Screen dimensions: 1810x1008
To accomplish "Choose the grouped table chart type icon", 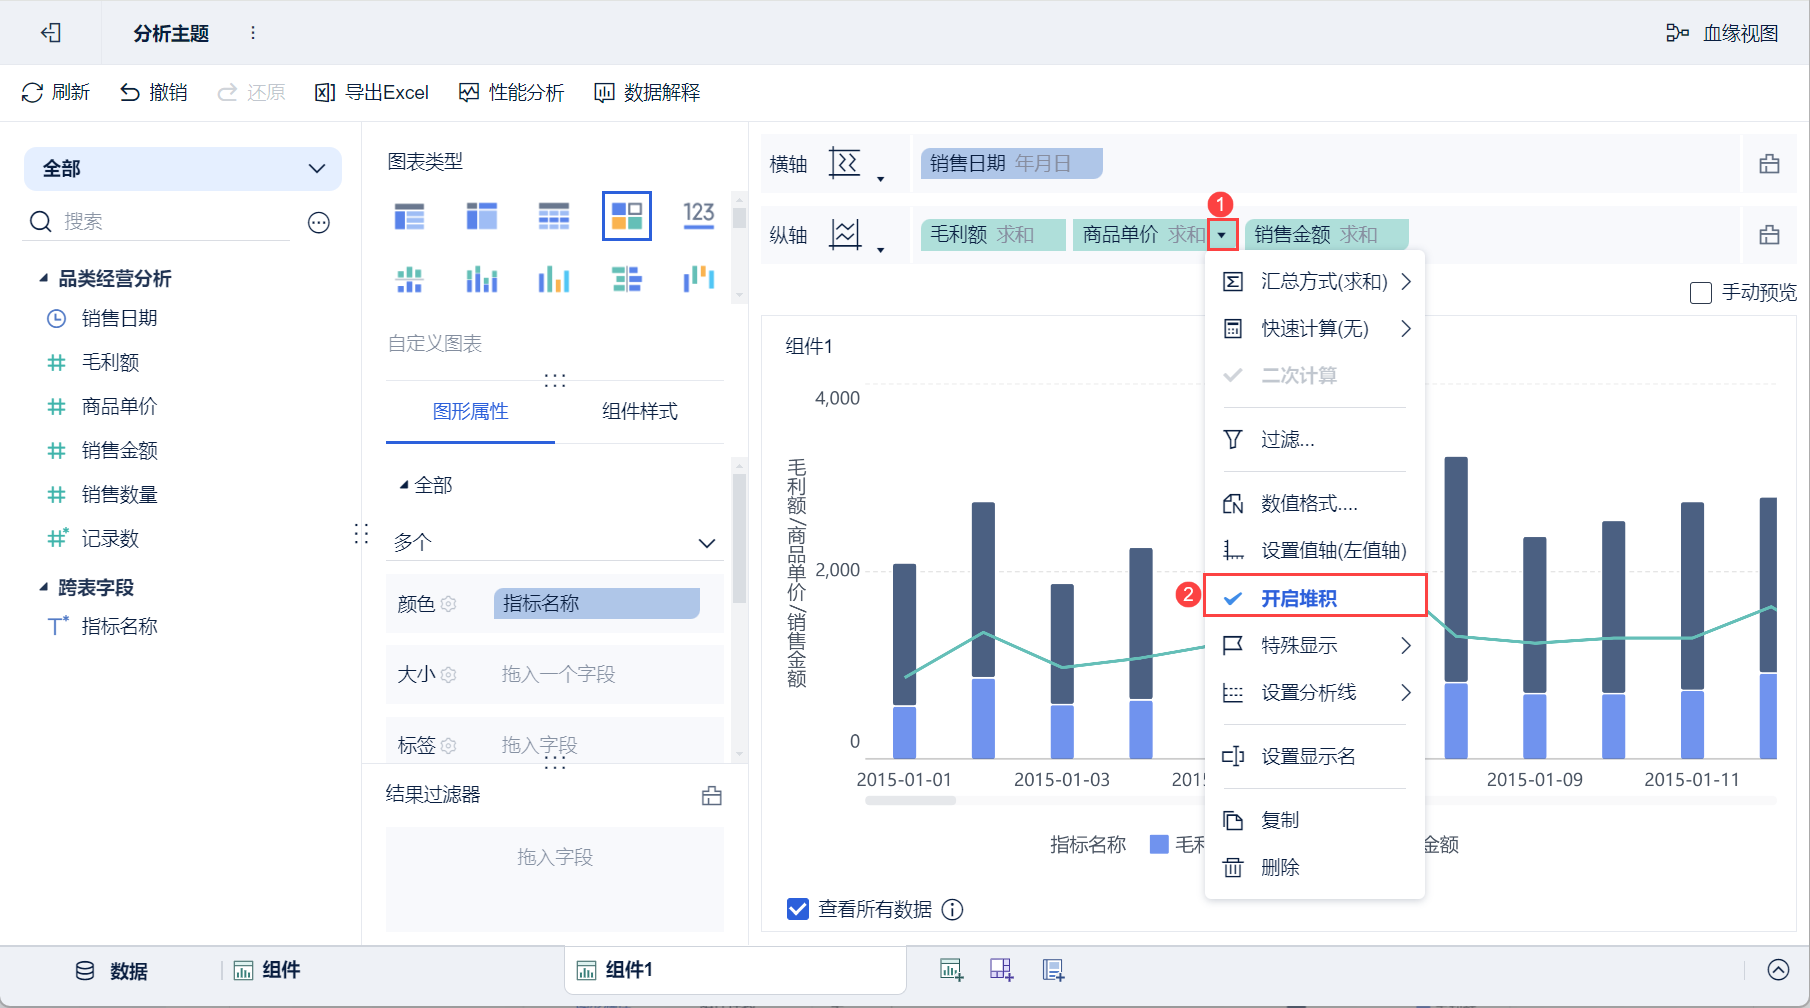I will pyautogui.click(x=409, y=215).
